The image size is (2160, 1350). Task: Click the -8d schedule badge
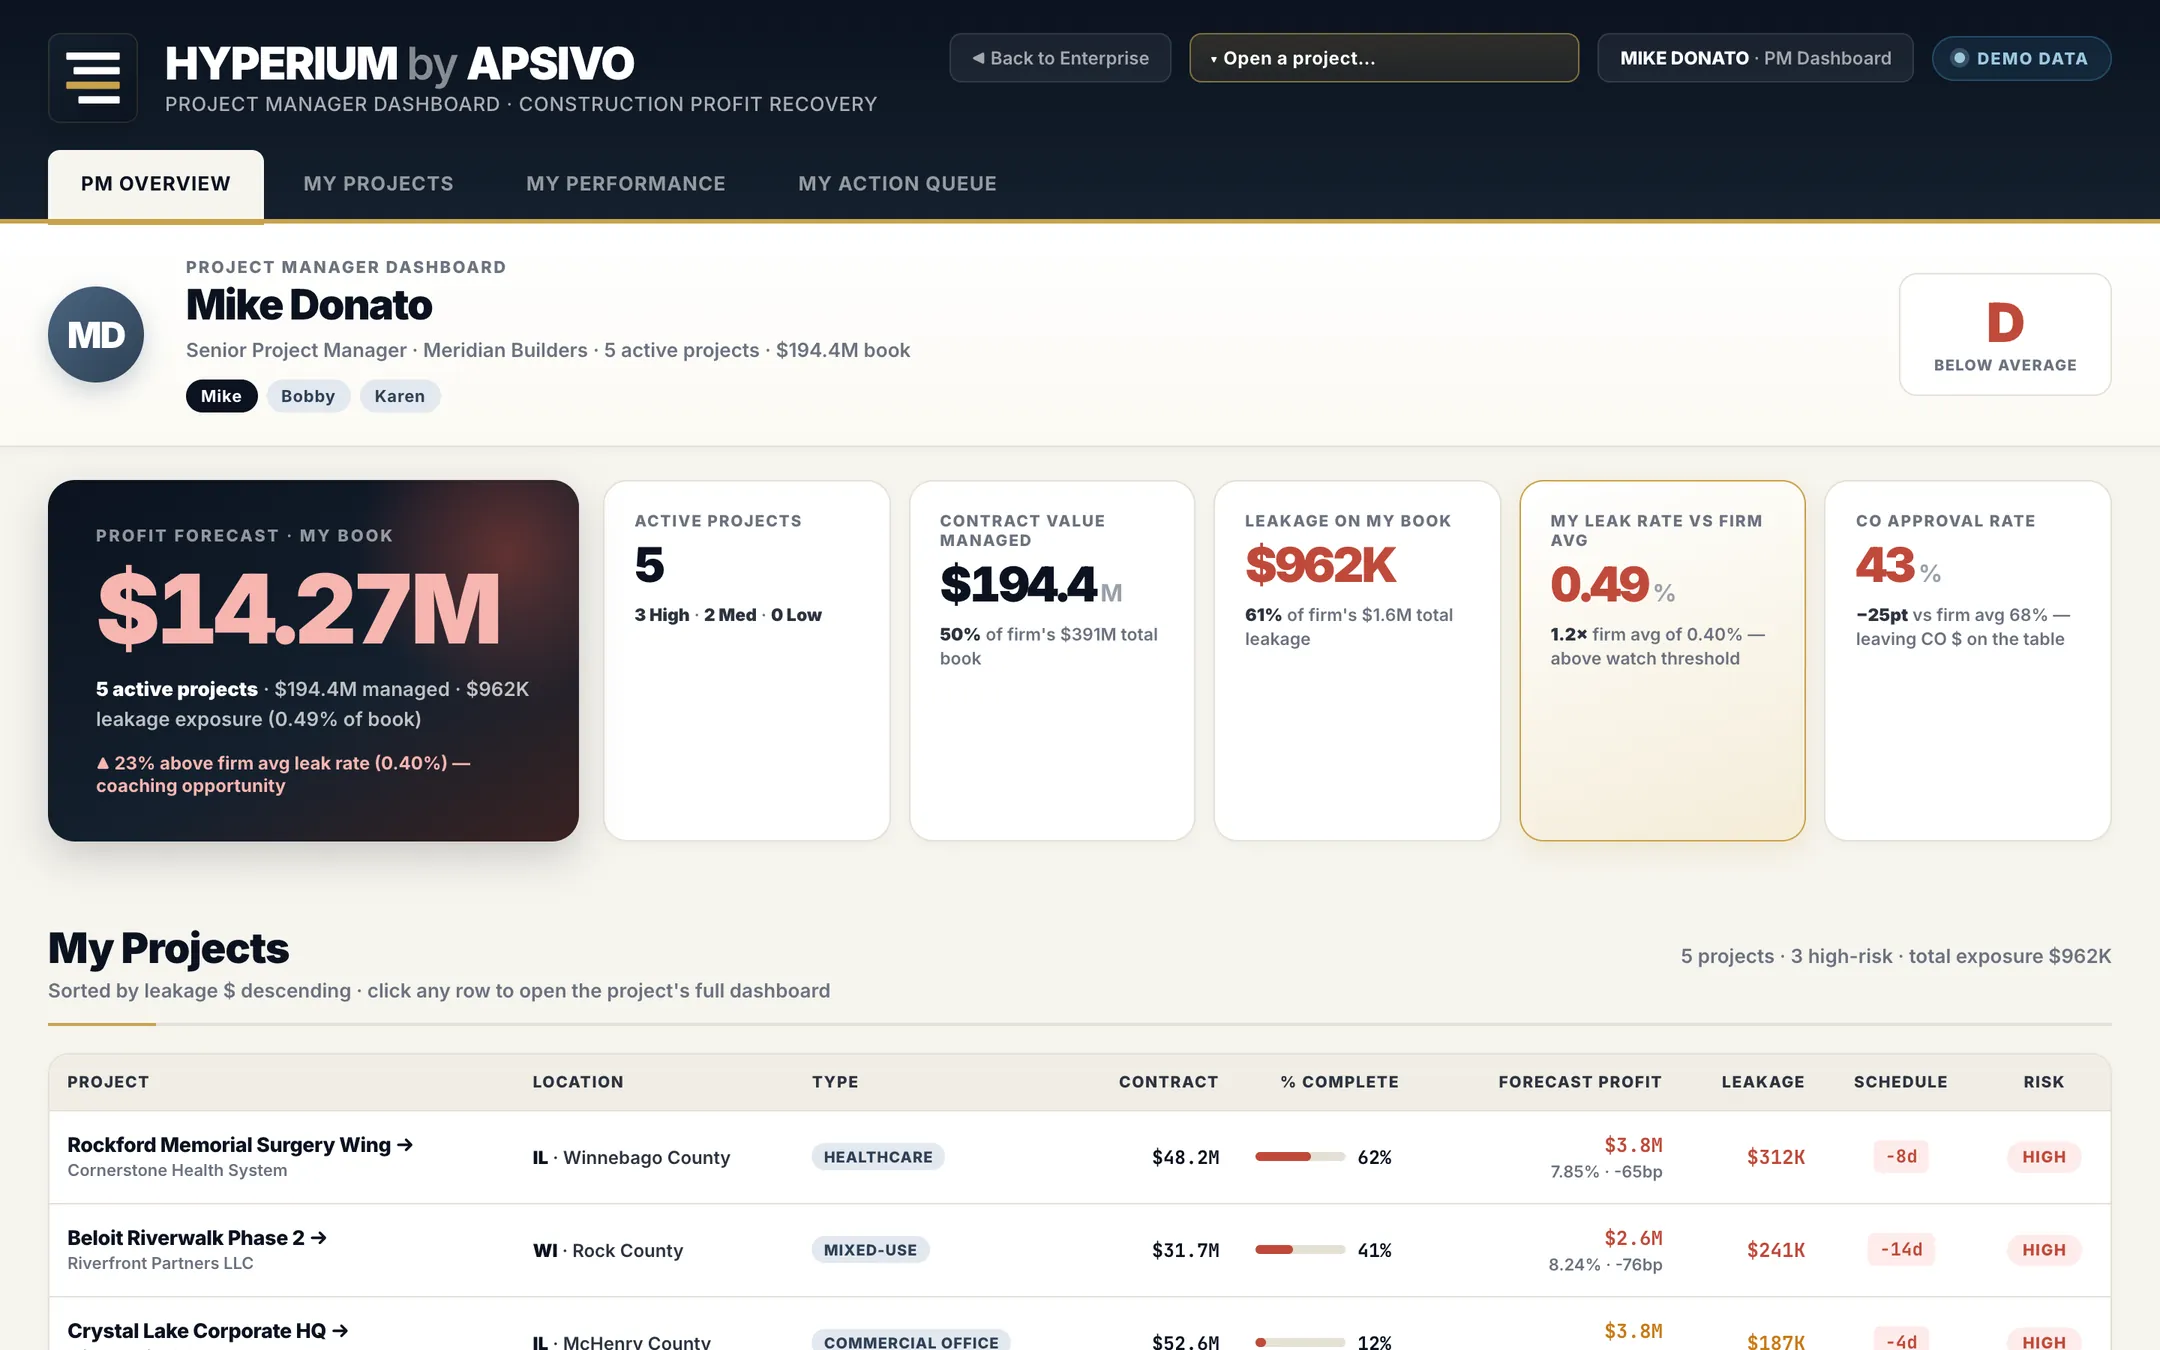[x=1901, y=1157]
